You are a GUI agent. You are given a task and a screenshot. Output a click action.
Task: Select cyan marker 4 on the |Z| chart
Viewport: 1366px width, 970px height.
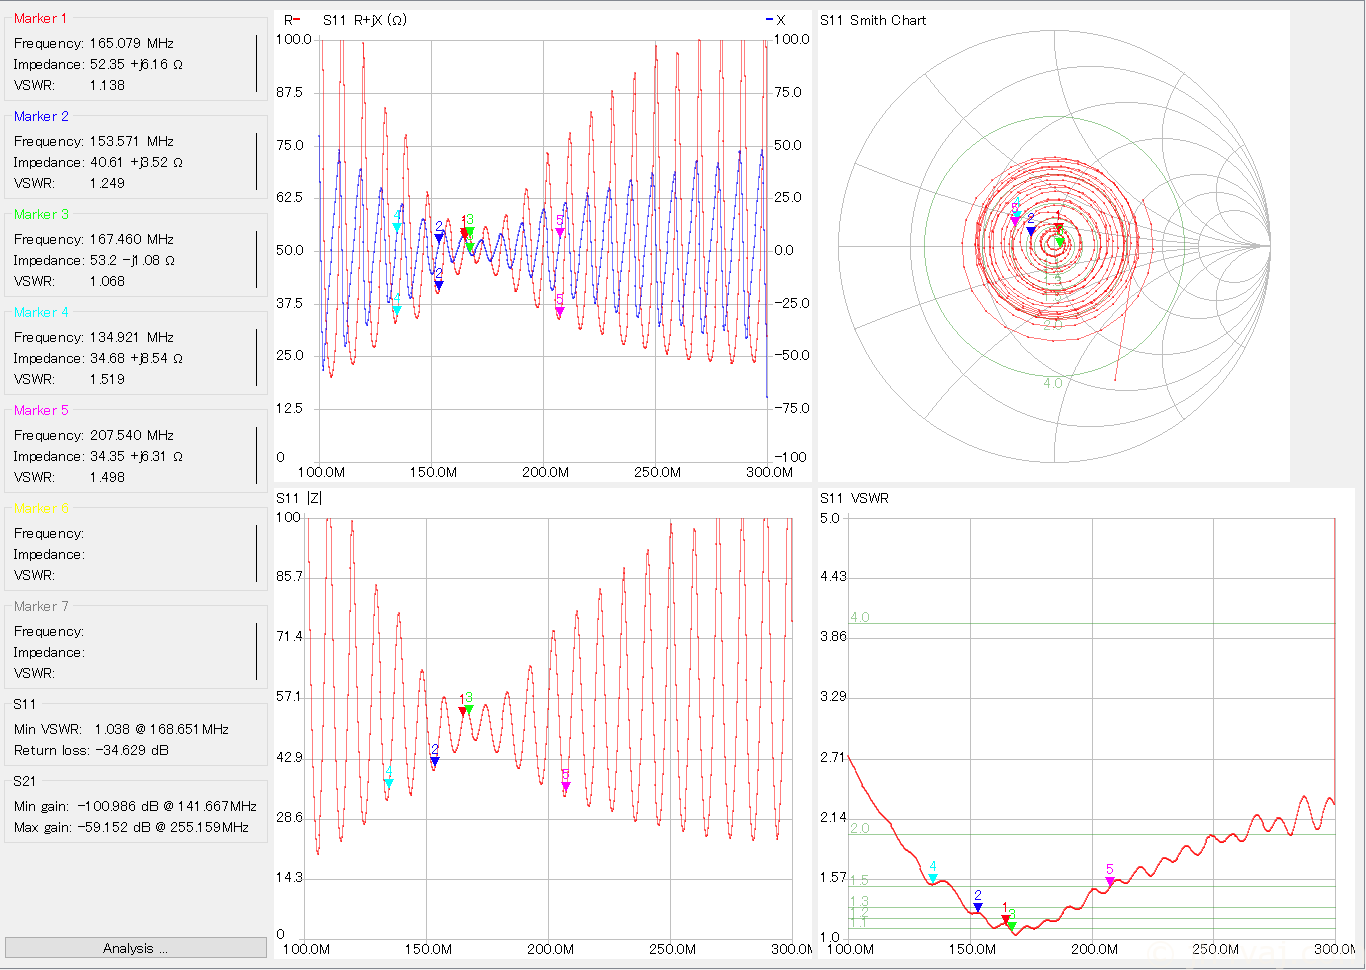point(389,783)
